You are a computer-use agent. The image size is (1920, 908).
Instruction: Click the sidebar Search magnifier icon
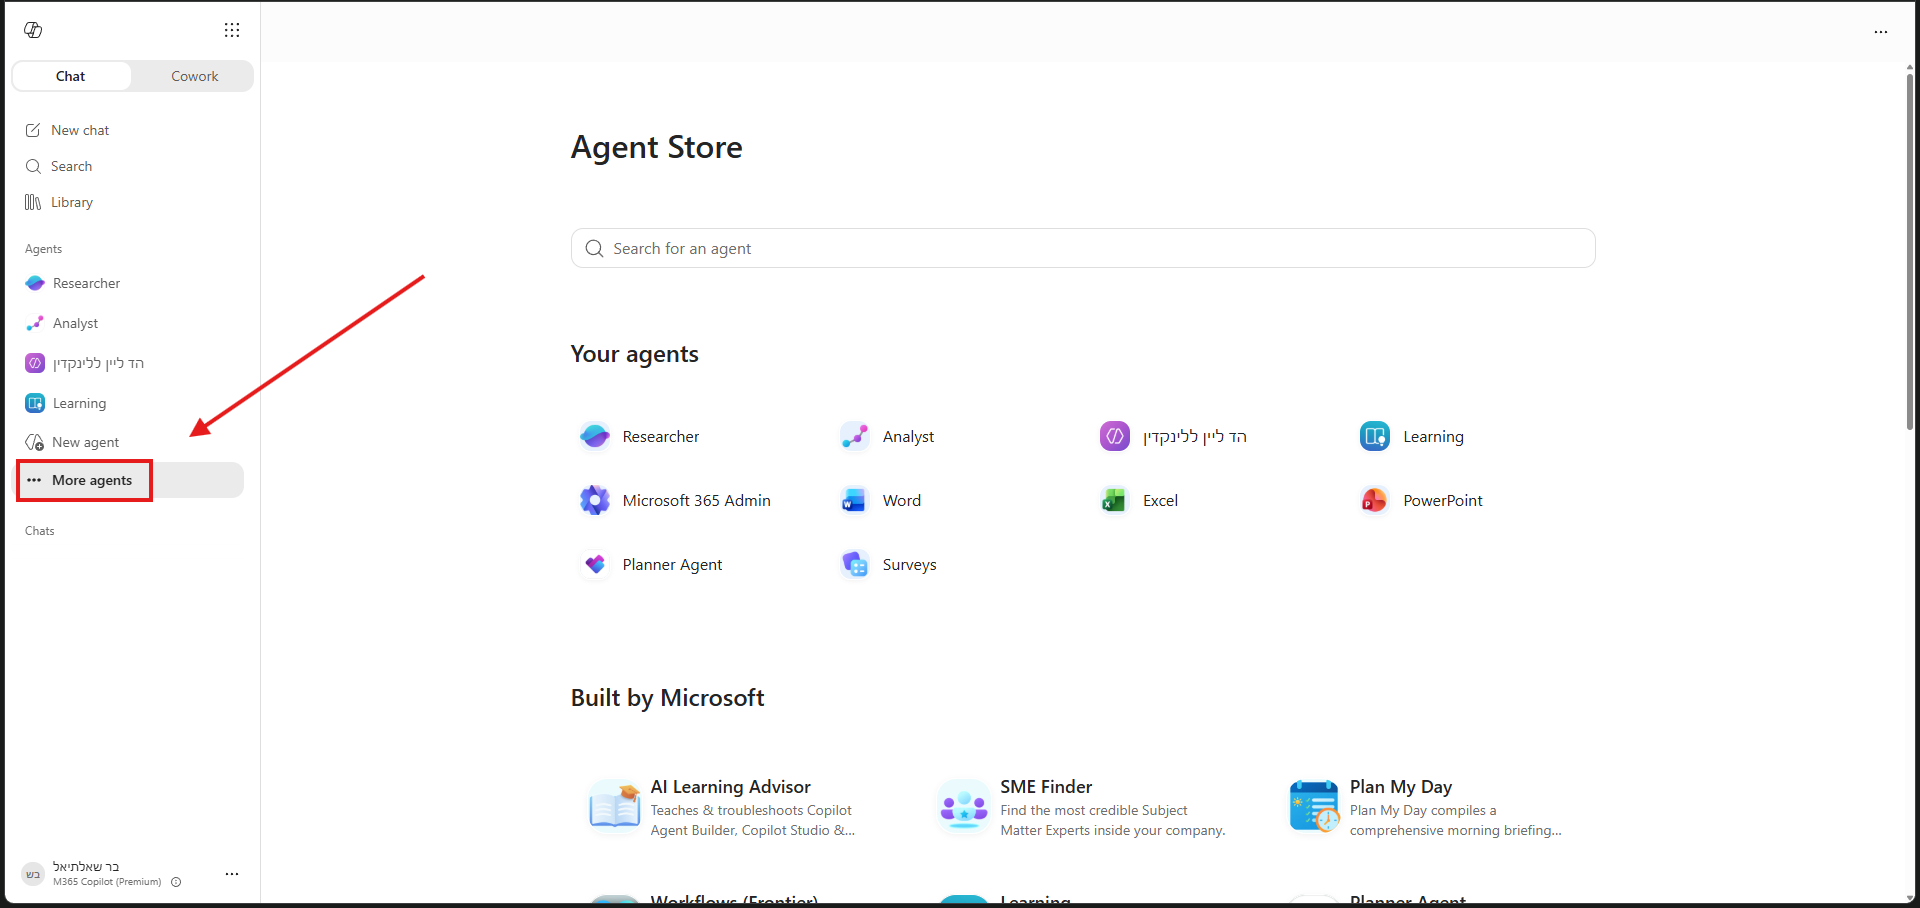(x=33, y=166)
